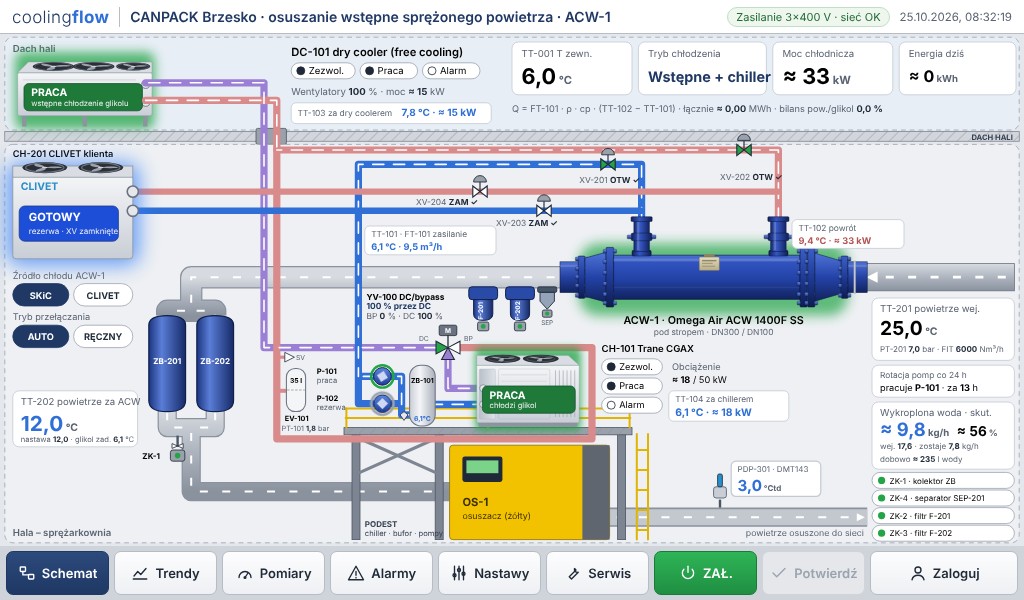The width and height of the screenshot is (1024, 600).
Task: Open the Schemat tab
Action: (x=57, y=573)
